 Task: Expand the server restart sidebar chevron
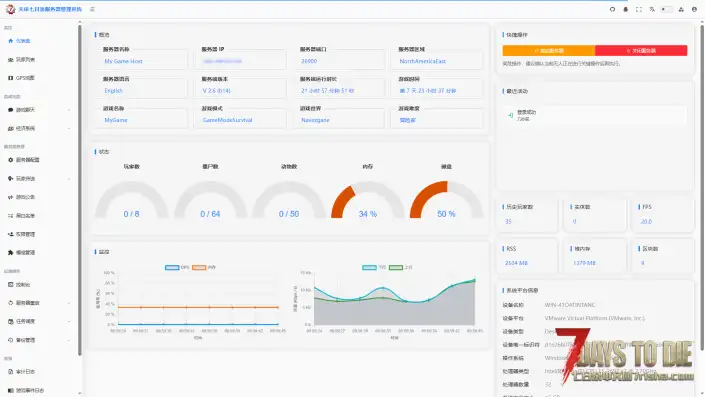coord(69,303)
